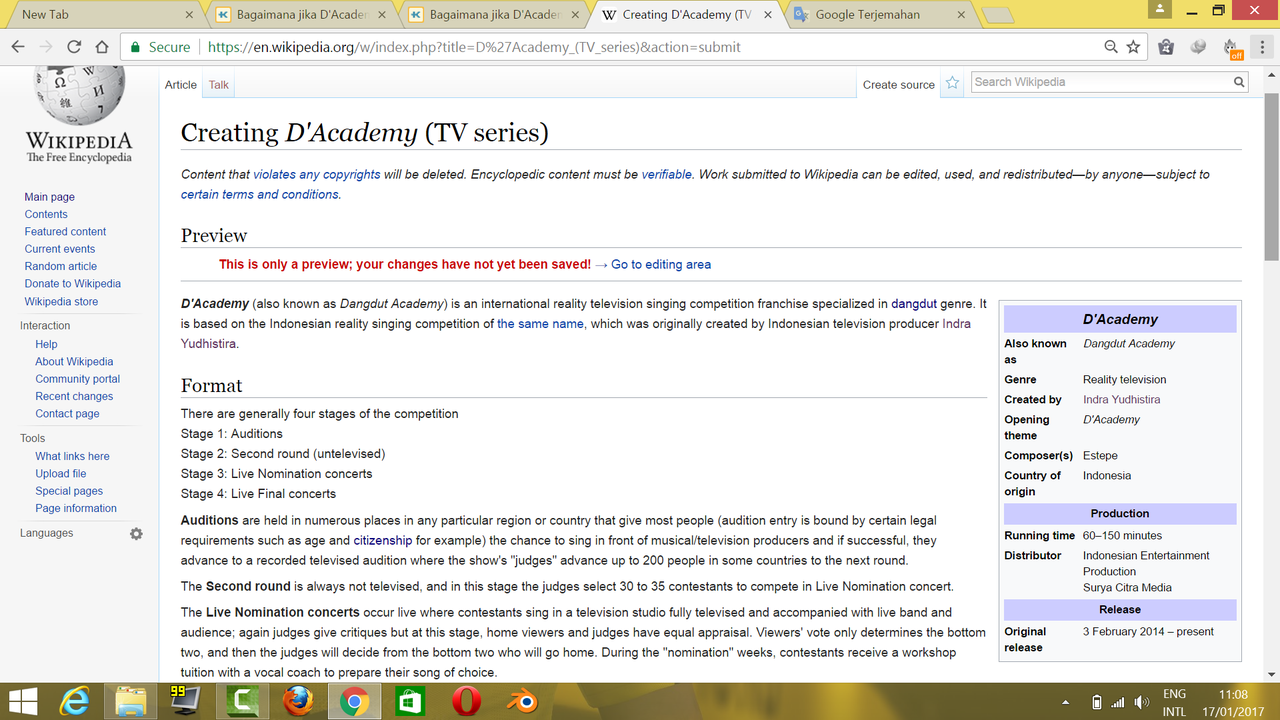Click the system tray volume icon
This screenshot has height=720, width=1280.
[1140, 702]
